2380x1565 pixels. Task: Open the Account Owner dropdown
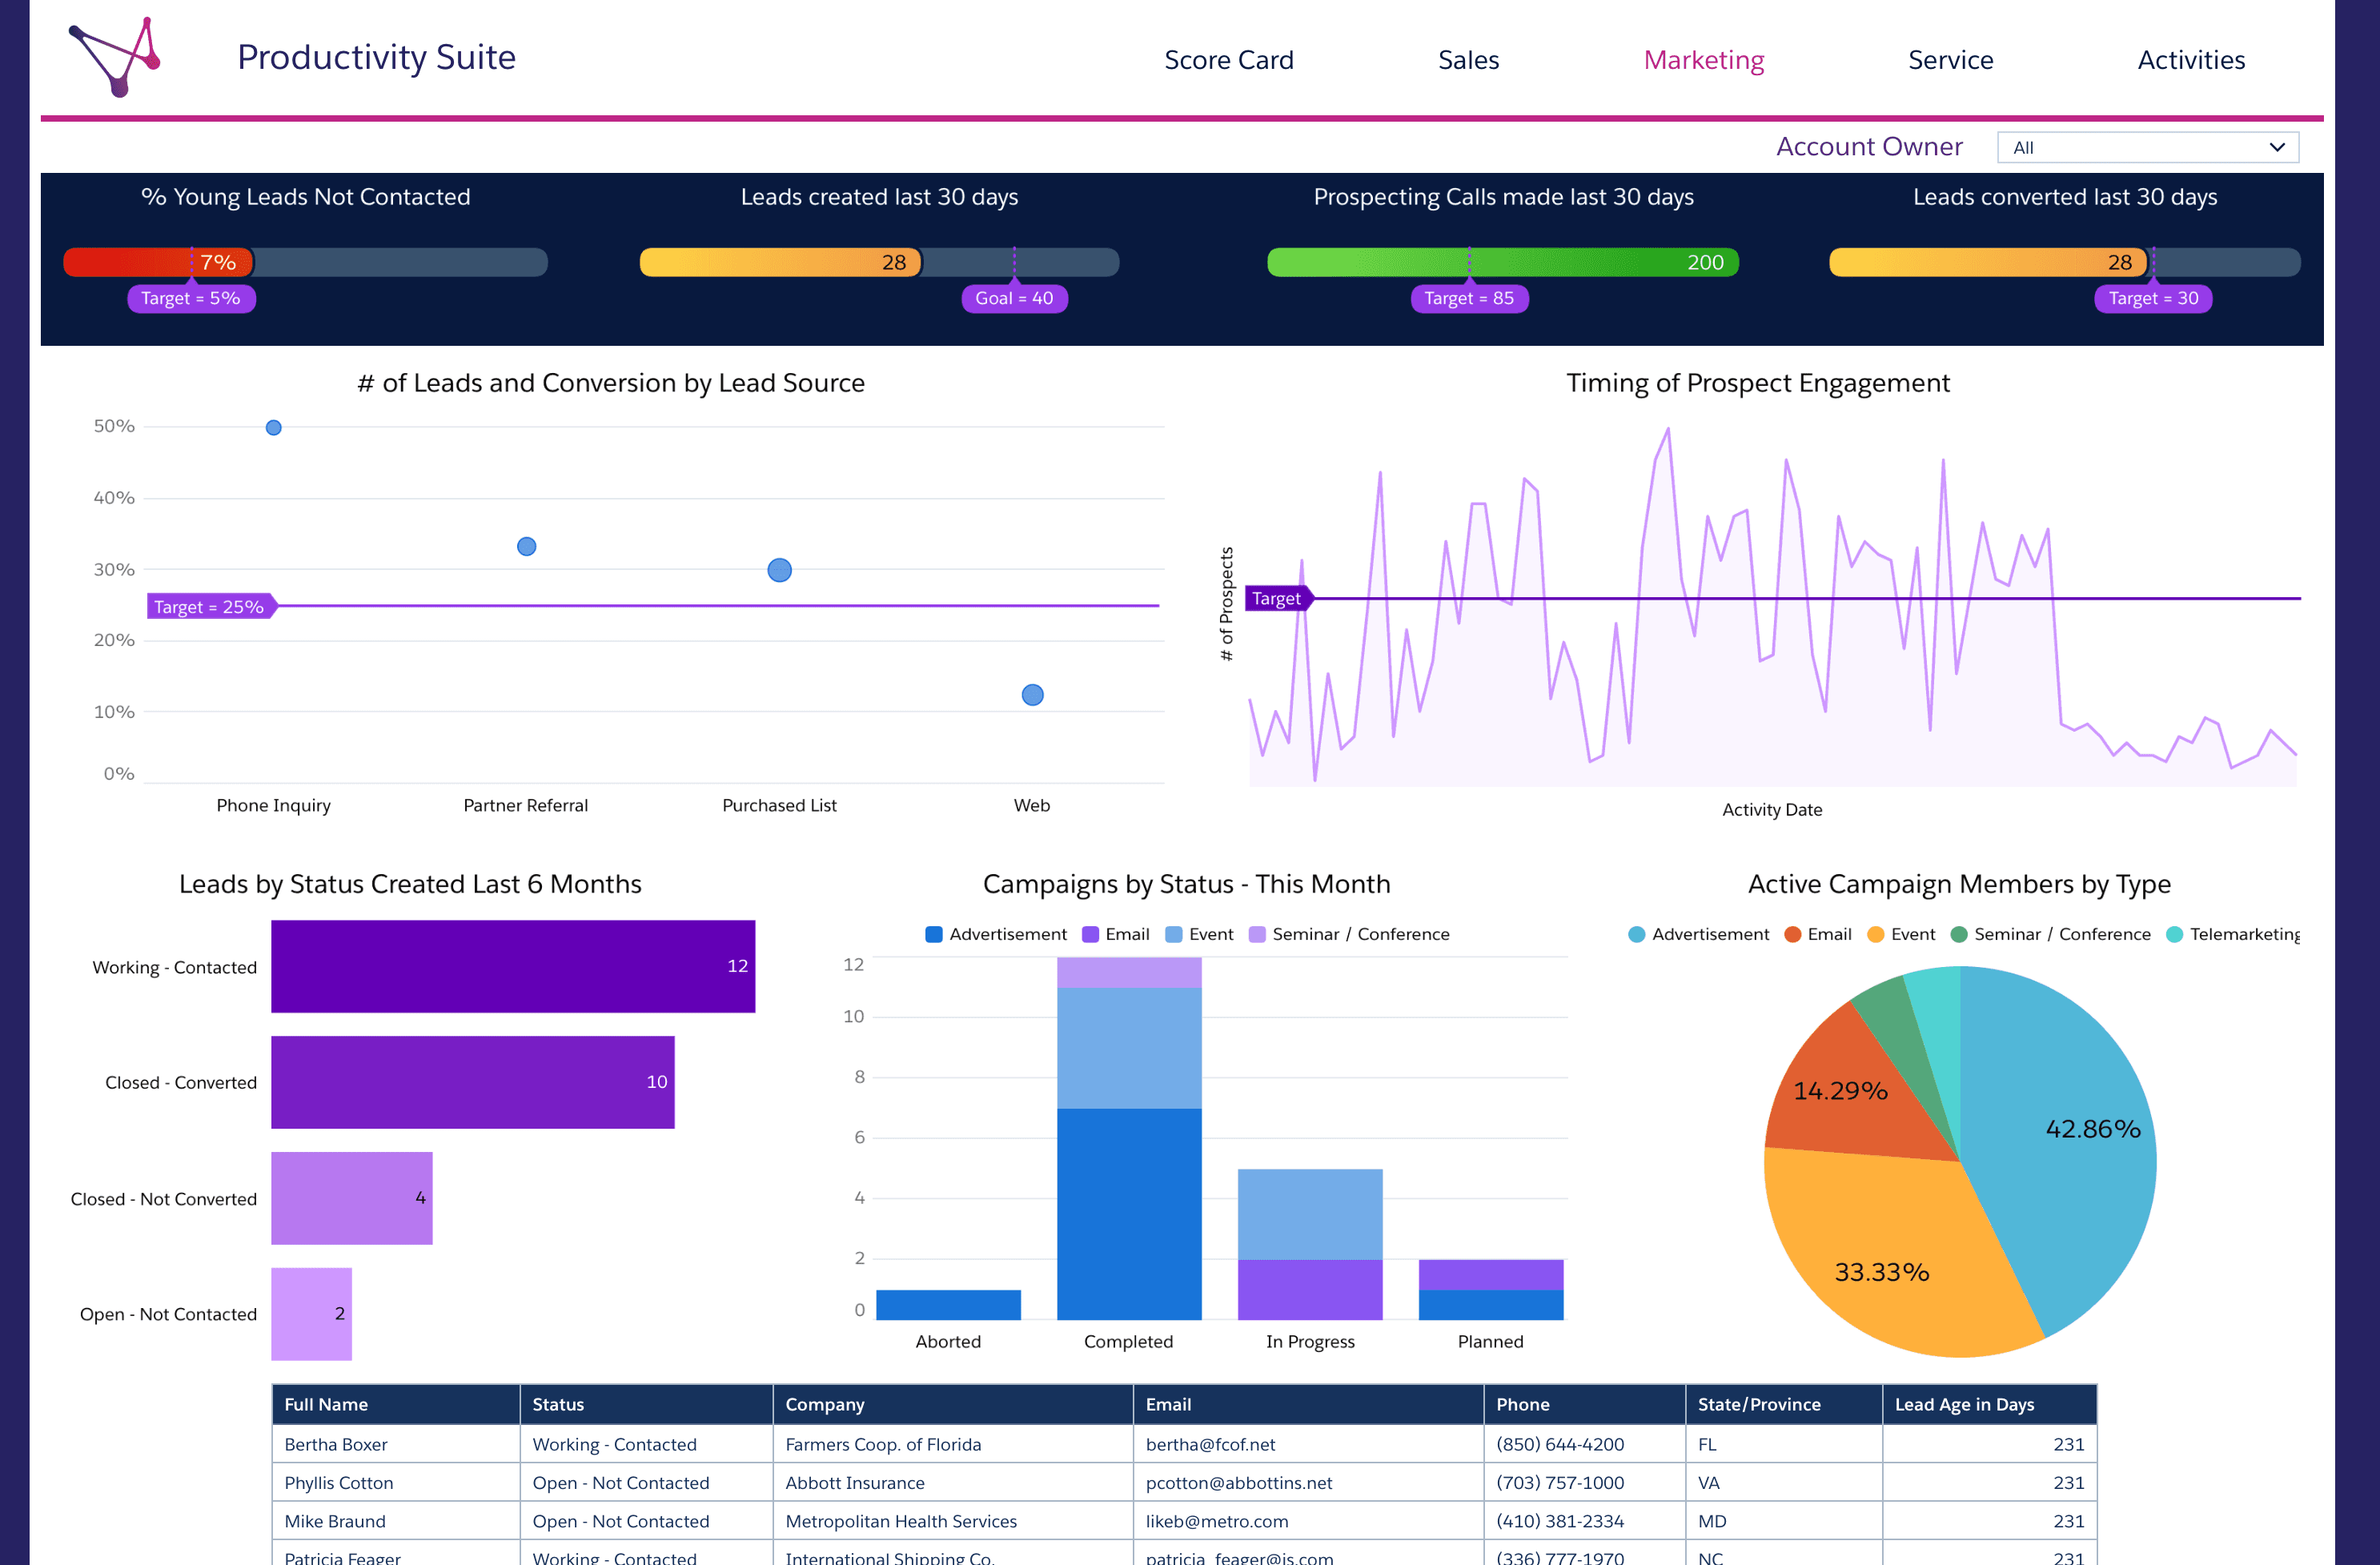(2147, 147)
